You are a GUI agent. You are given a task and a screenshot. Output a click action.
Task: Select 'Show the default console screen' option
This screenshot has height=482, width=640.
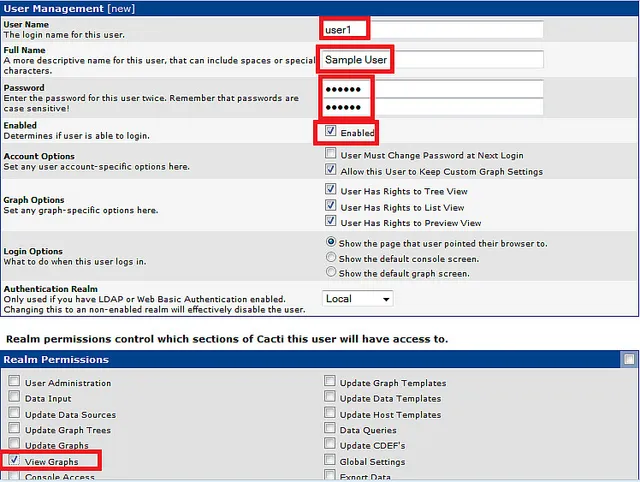click(x=331, y=258)
